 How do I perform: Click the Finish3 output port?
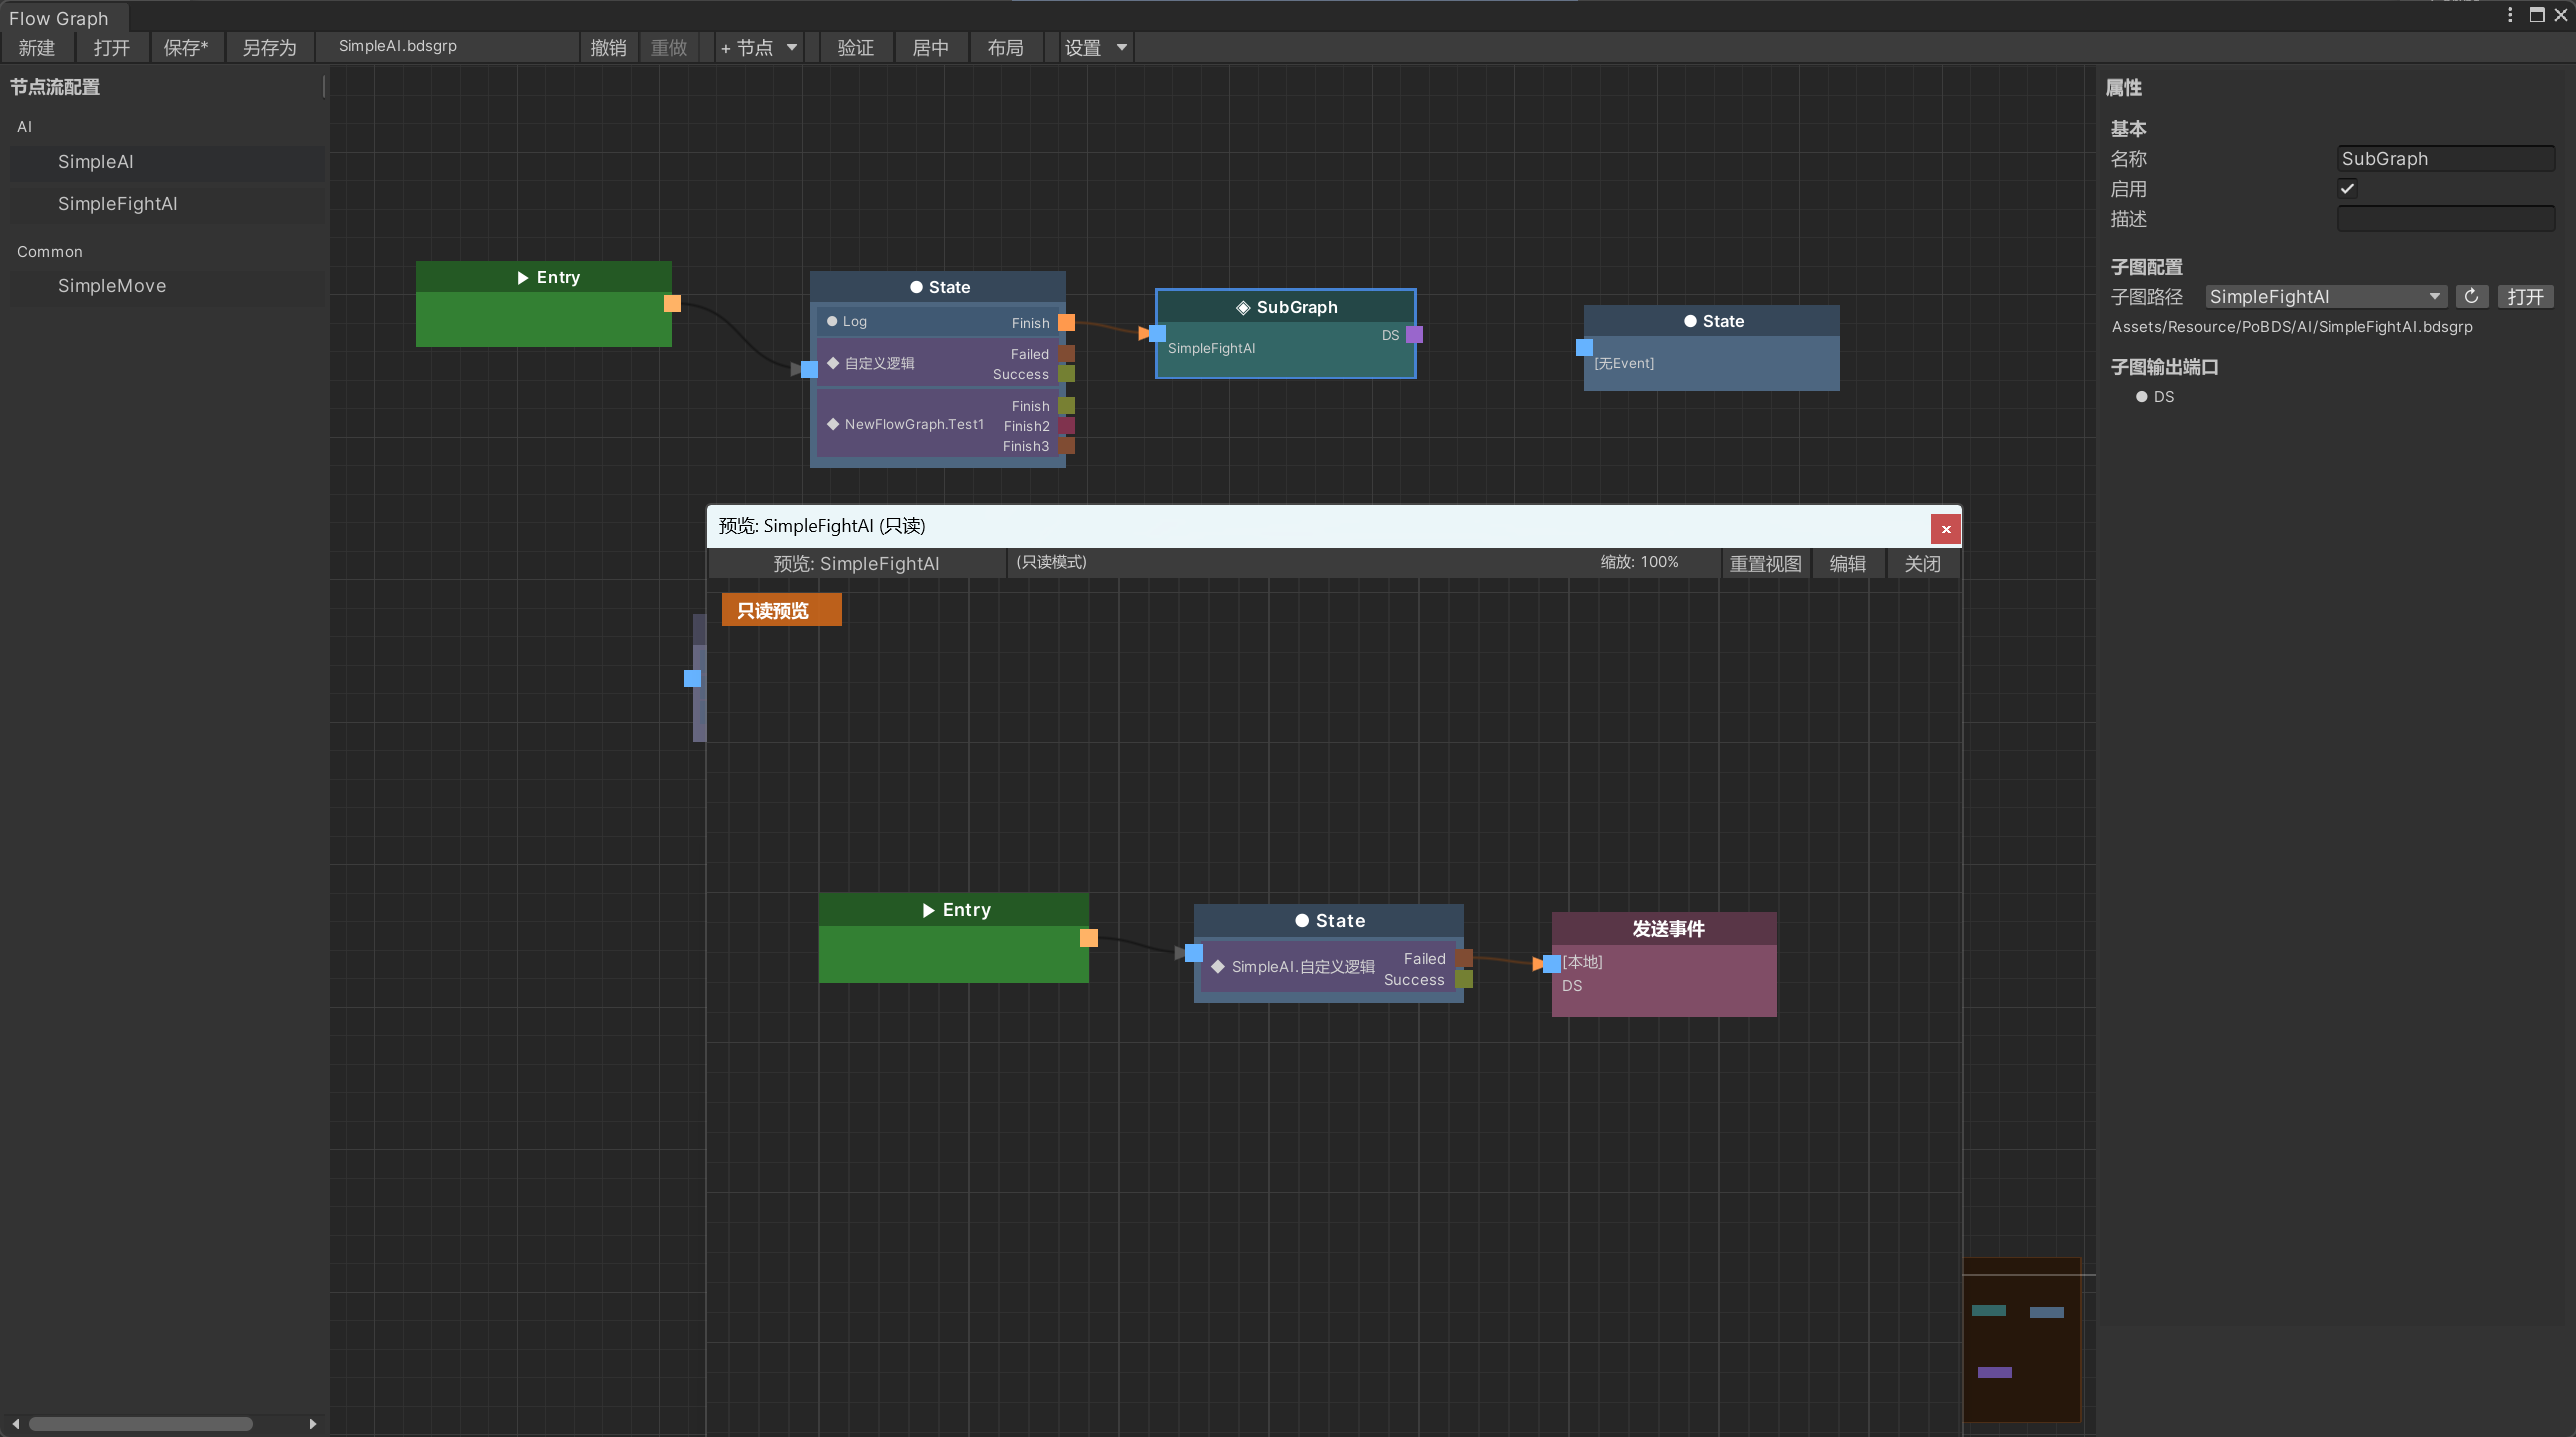tap(1066, 446)
